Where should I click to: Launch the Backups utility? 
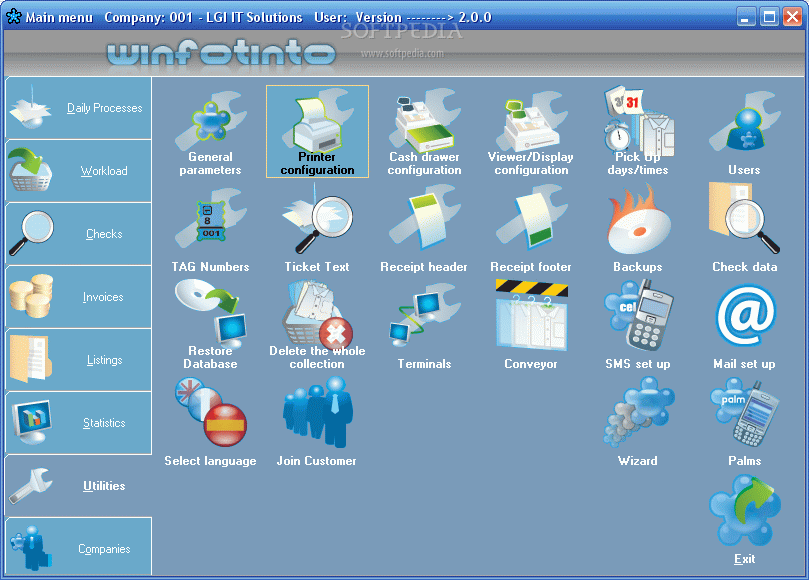click(x=638, y=229)
